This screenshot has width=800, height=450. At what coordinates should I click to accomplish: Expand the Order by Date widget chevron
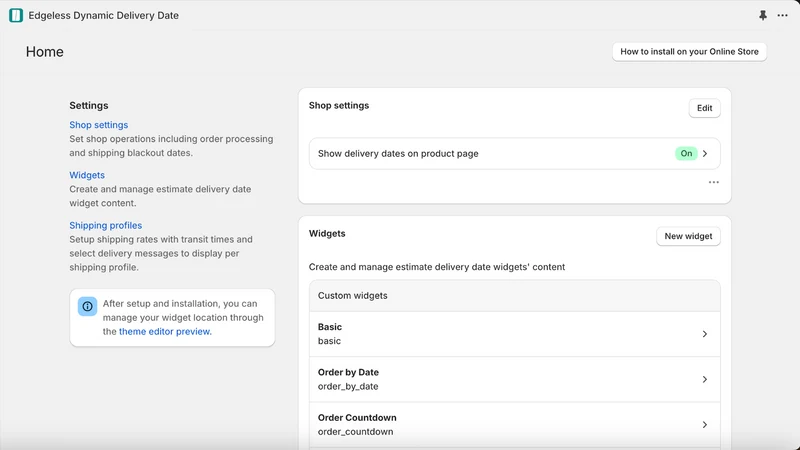tap(705, 379)
